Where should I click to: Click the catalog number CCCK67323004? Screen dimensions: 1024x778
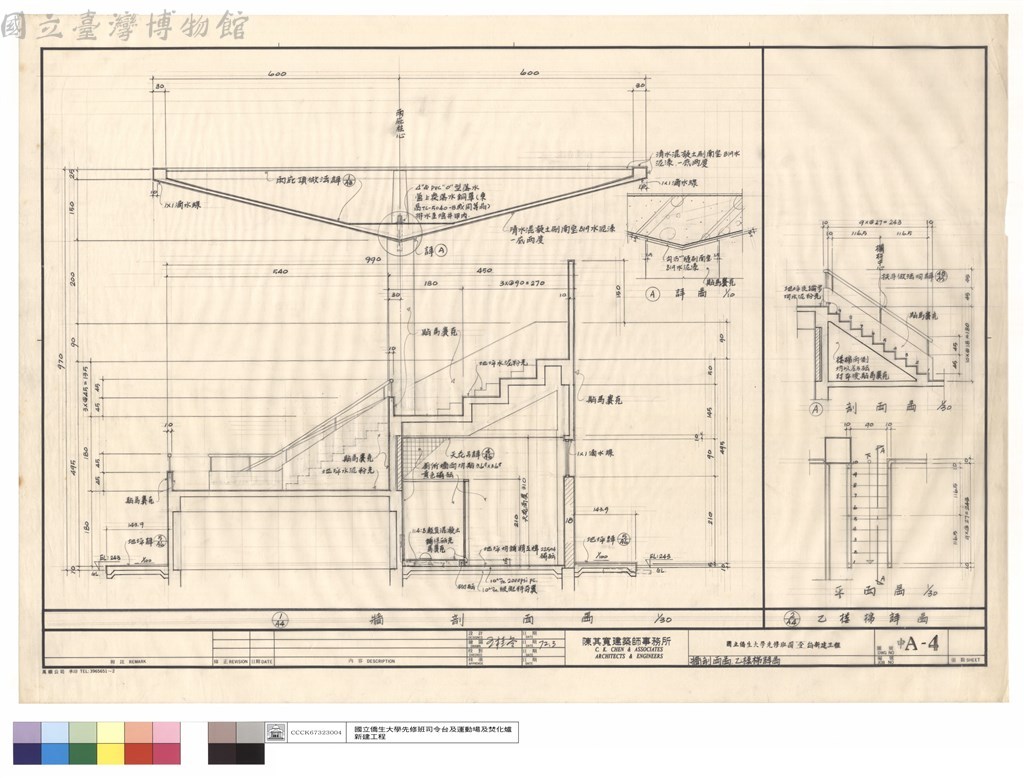click(316, 733)
